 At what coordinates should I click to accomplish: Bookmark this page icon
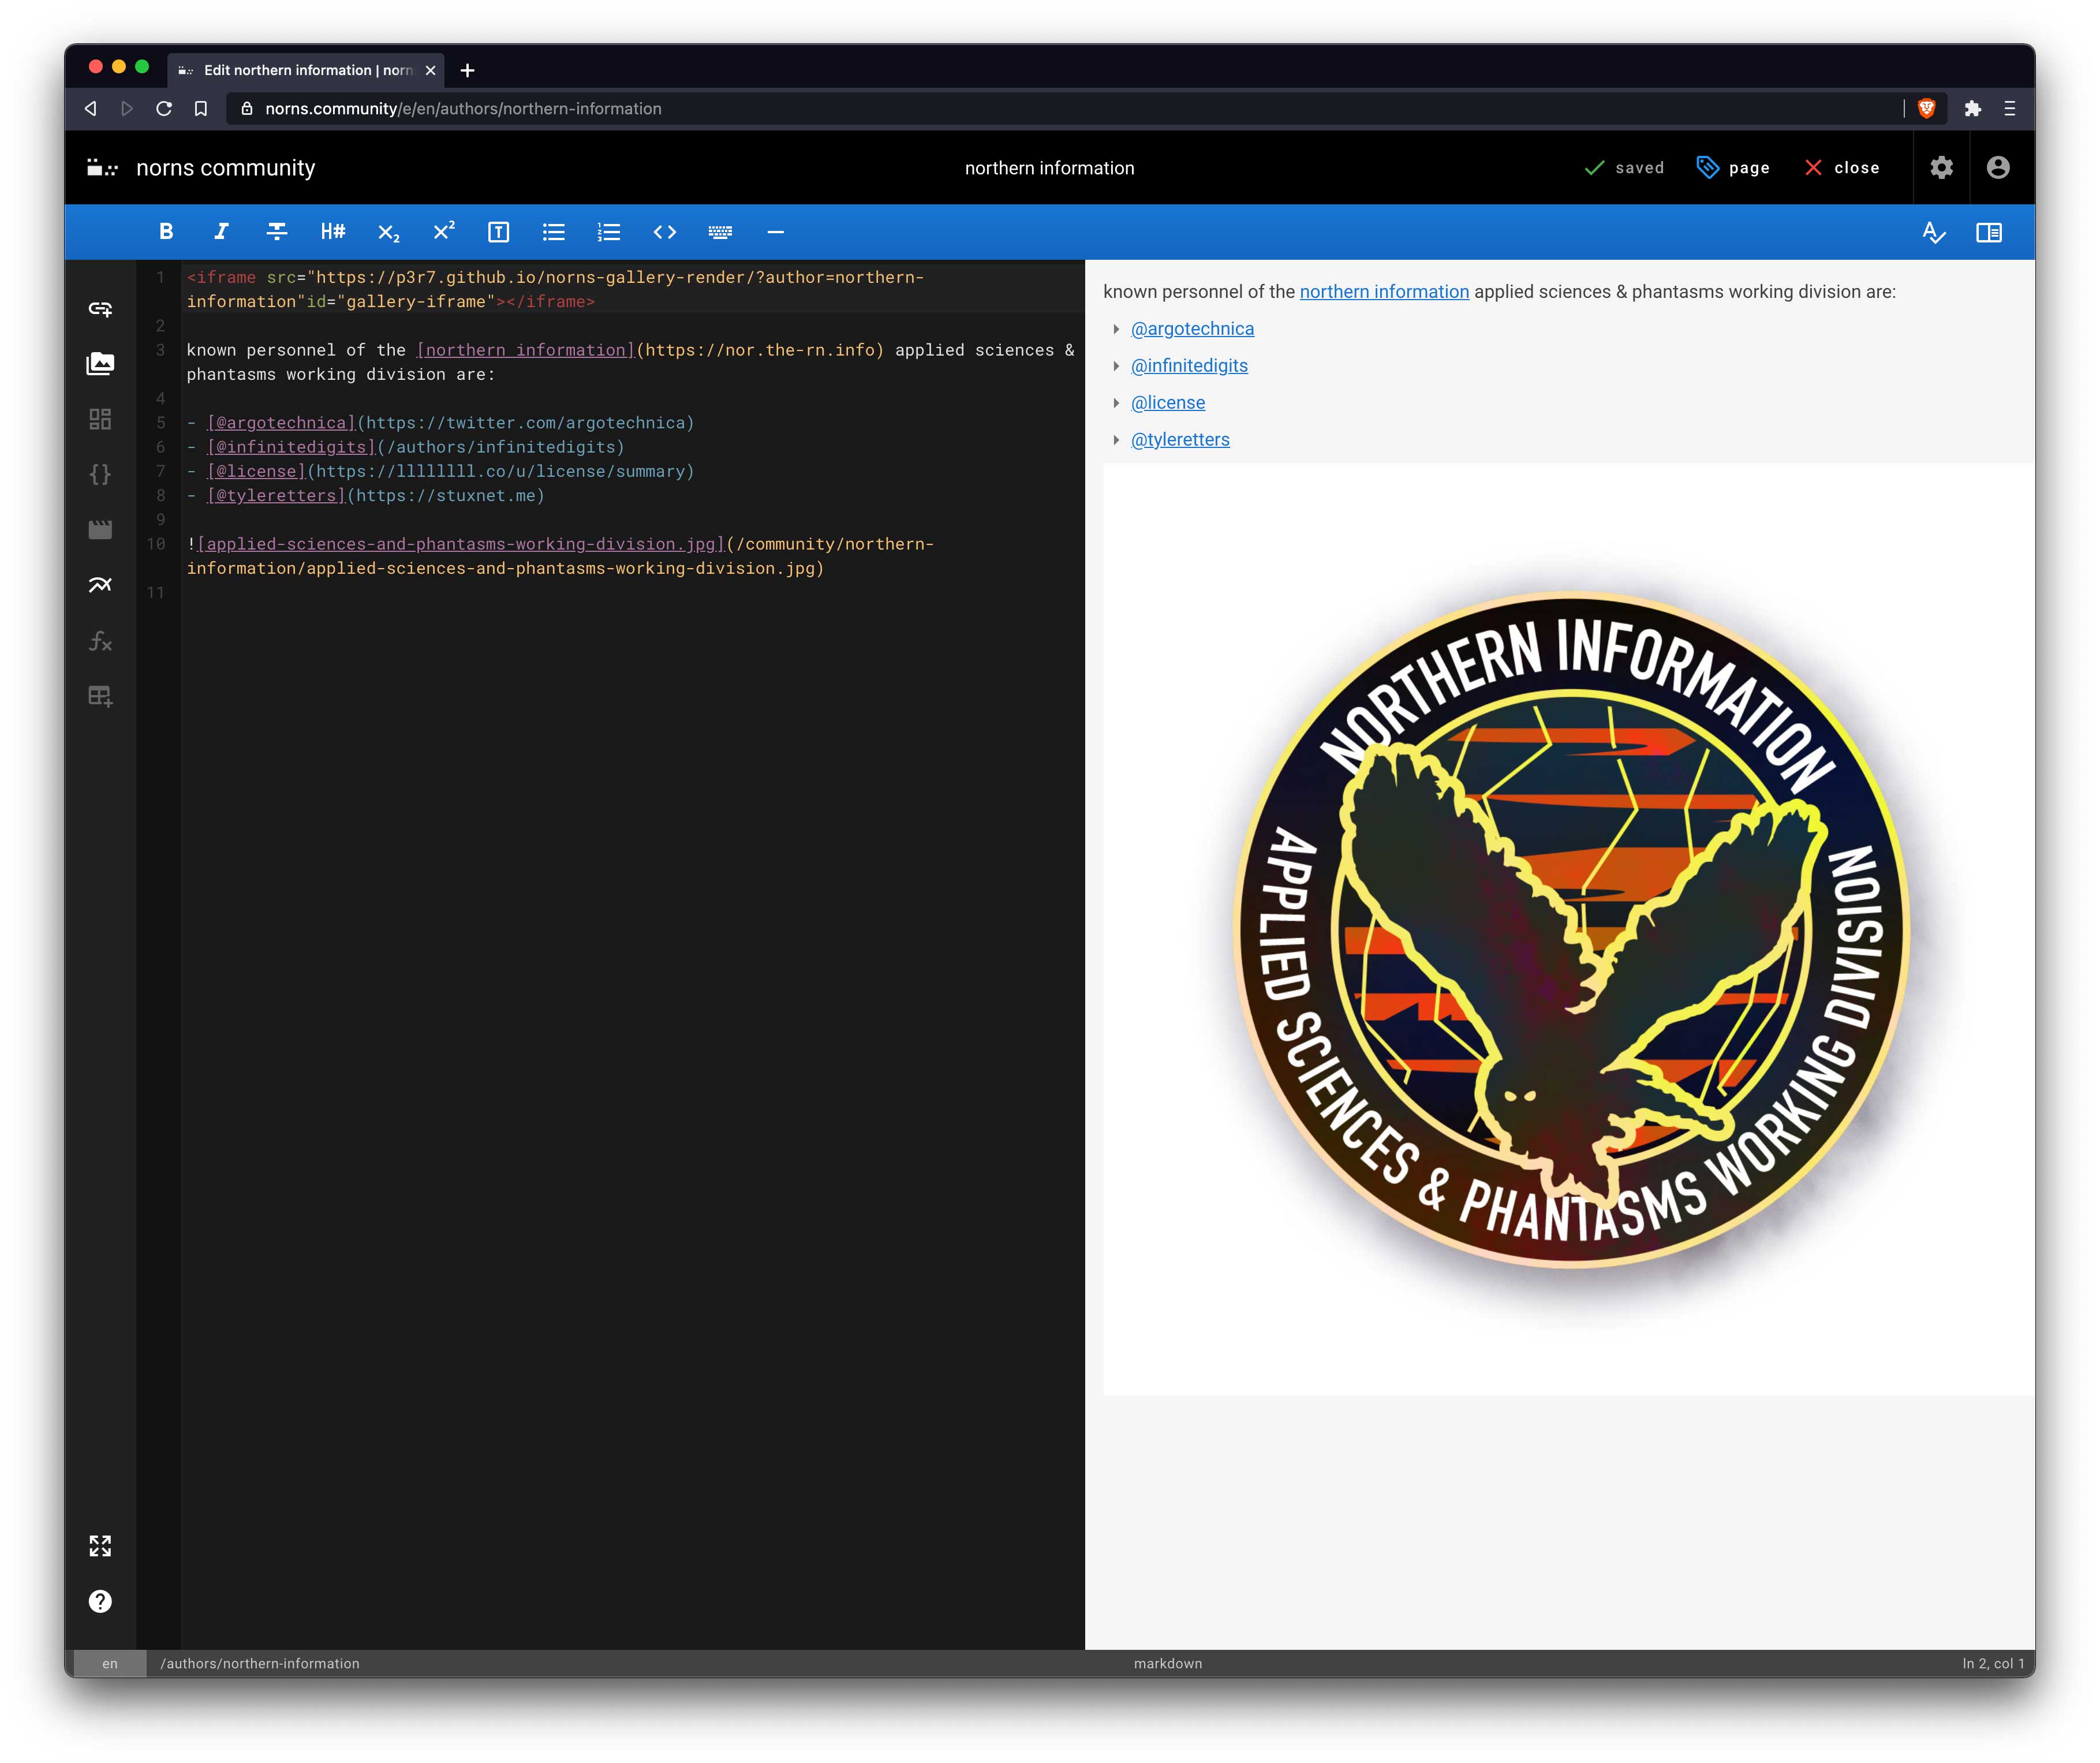pos(200,109)
